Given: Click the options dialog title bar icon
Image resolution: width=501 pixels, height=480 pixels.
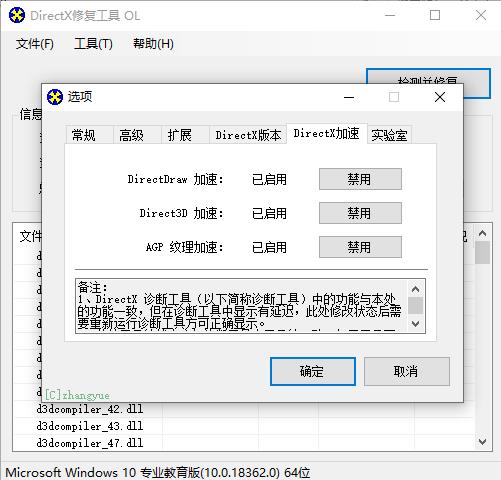Looking at the screenshot, I should [x=55, y=97].
